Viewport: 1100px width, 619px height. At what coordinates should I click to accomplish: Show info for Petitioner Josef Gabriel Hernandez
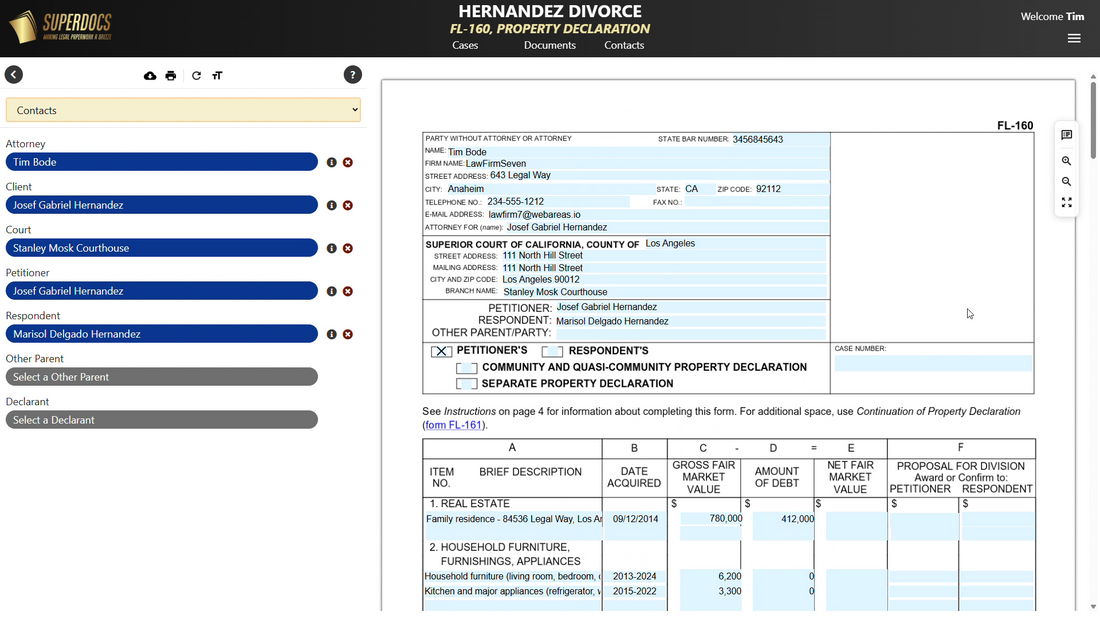pos(332,291)
